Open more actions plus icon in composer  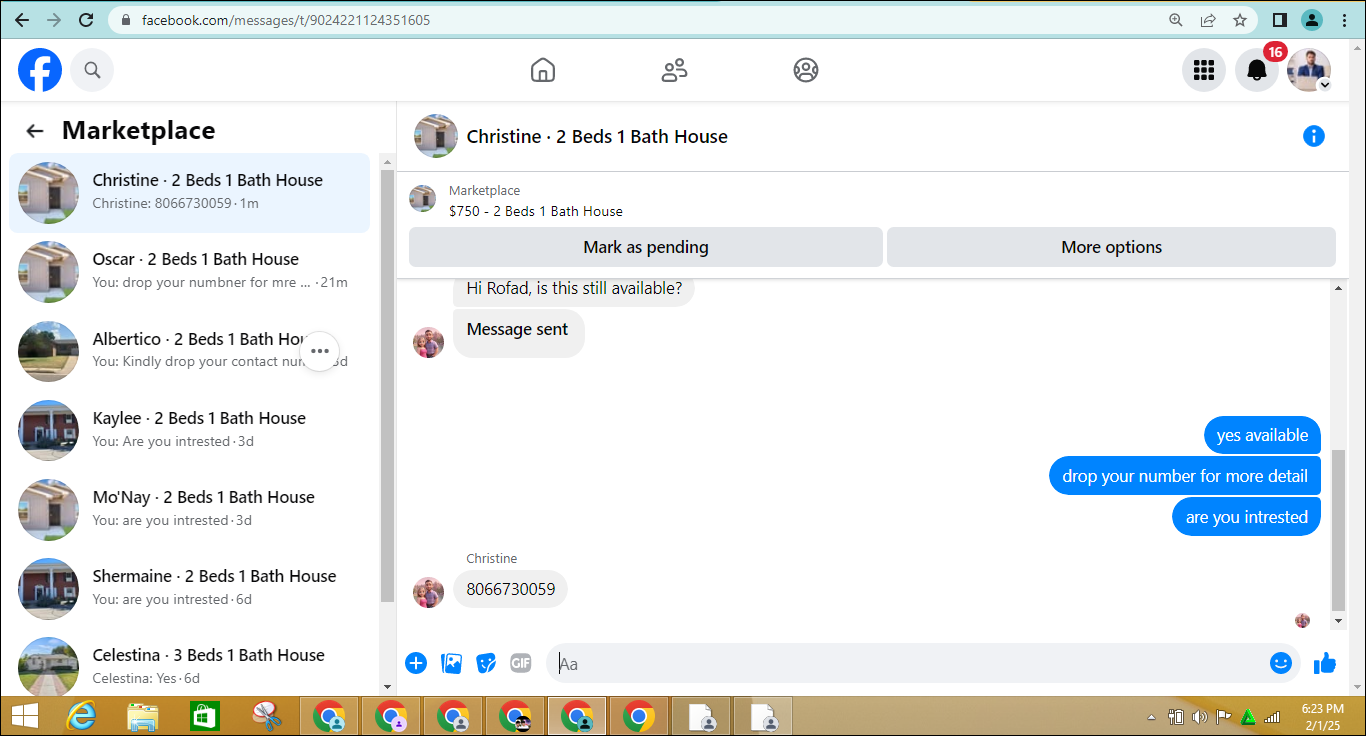coord(416,663)
